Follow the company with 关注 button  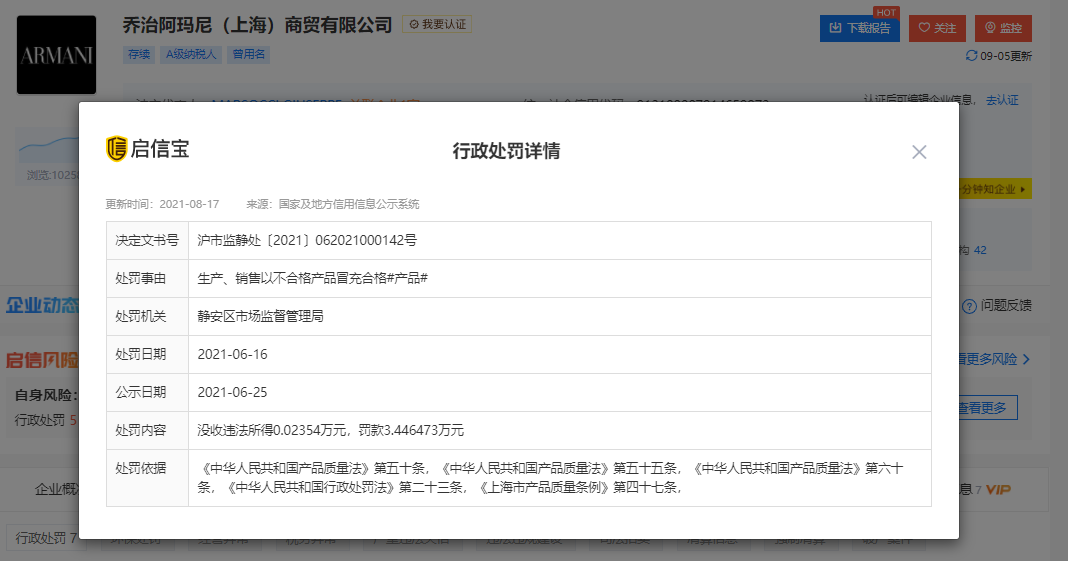pos(937,28)
